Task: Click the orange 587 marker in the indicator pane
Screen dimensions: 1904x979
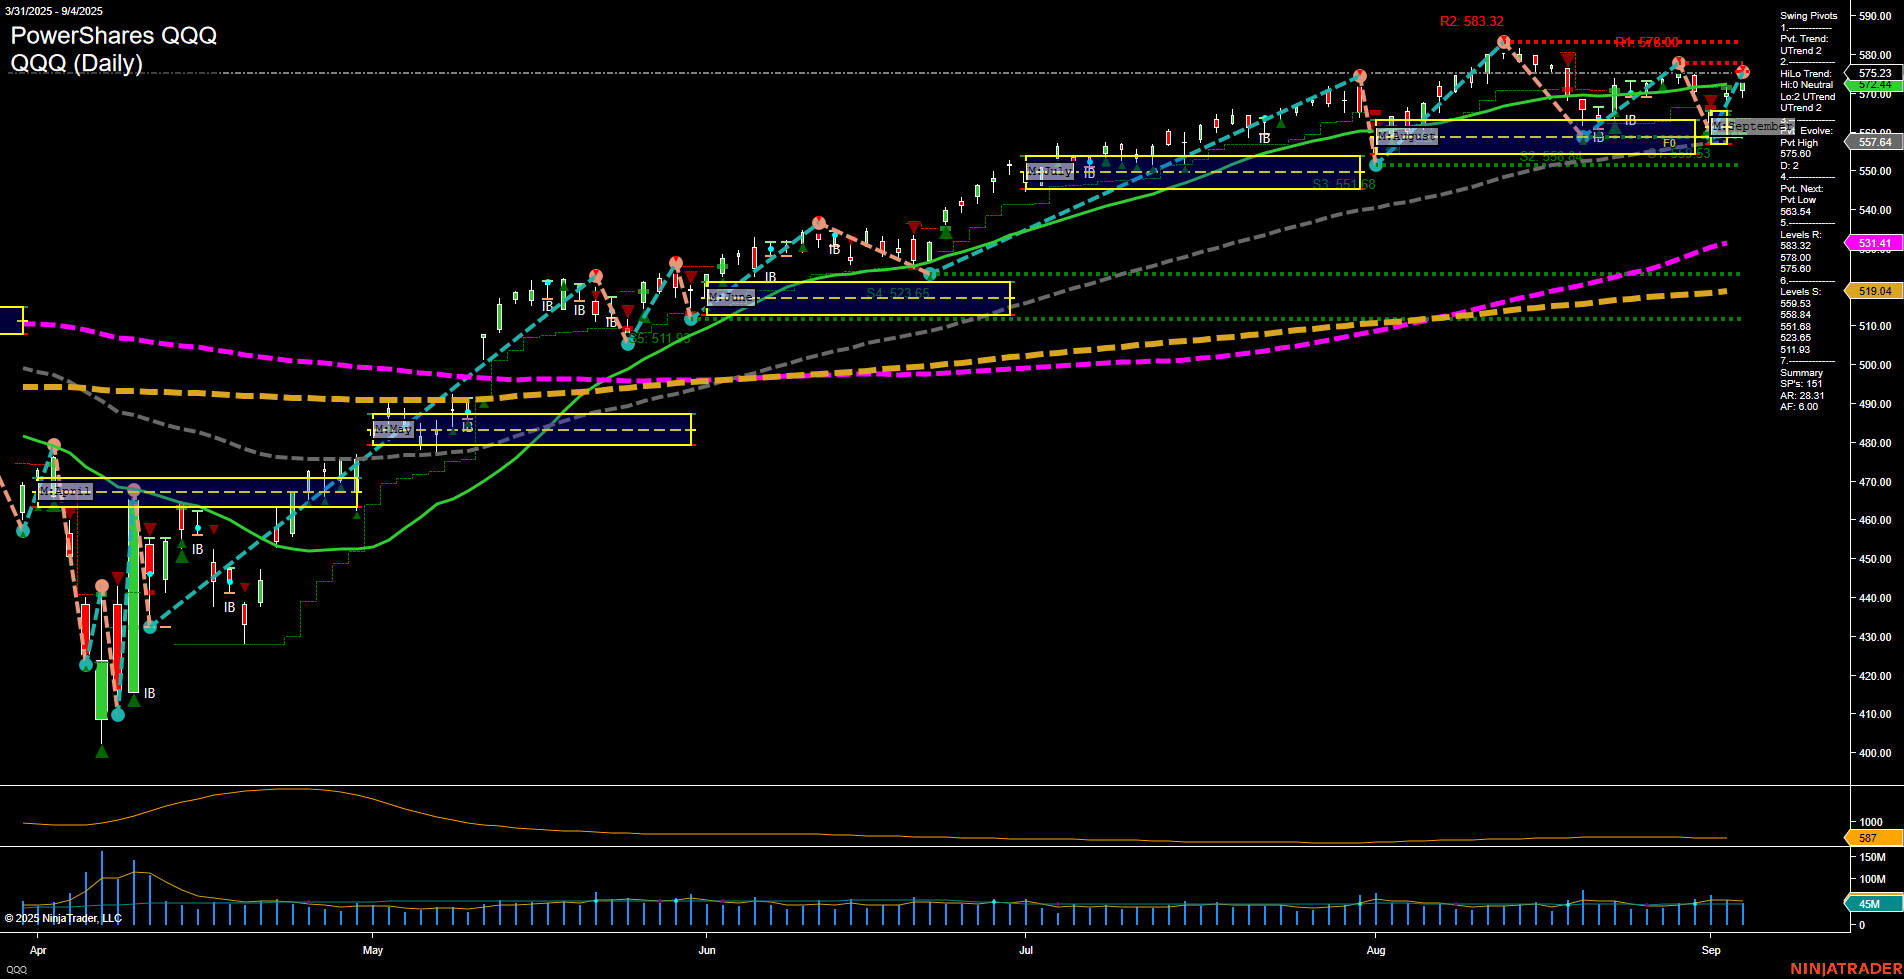Action: pyautogui.click(x=1866, y=838)
